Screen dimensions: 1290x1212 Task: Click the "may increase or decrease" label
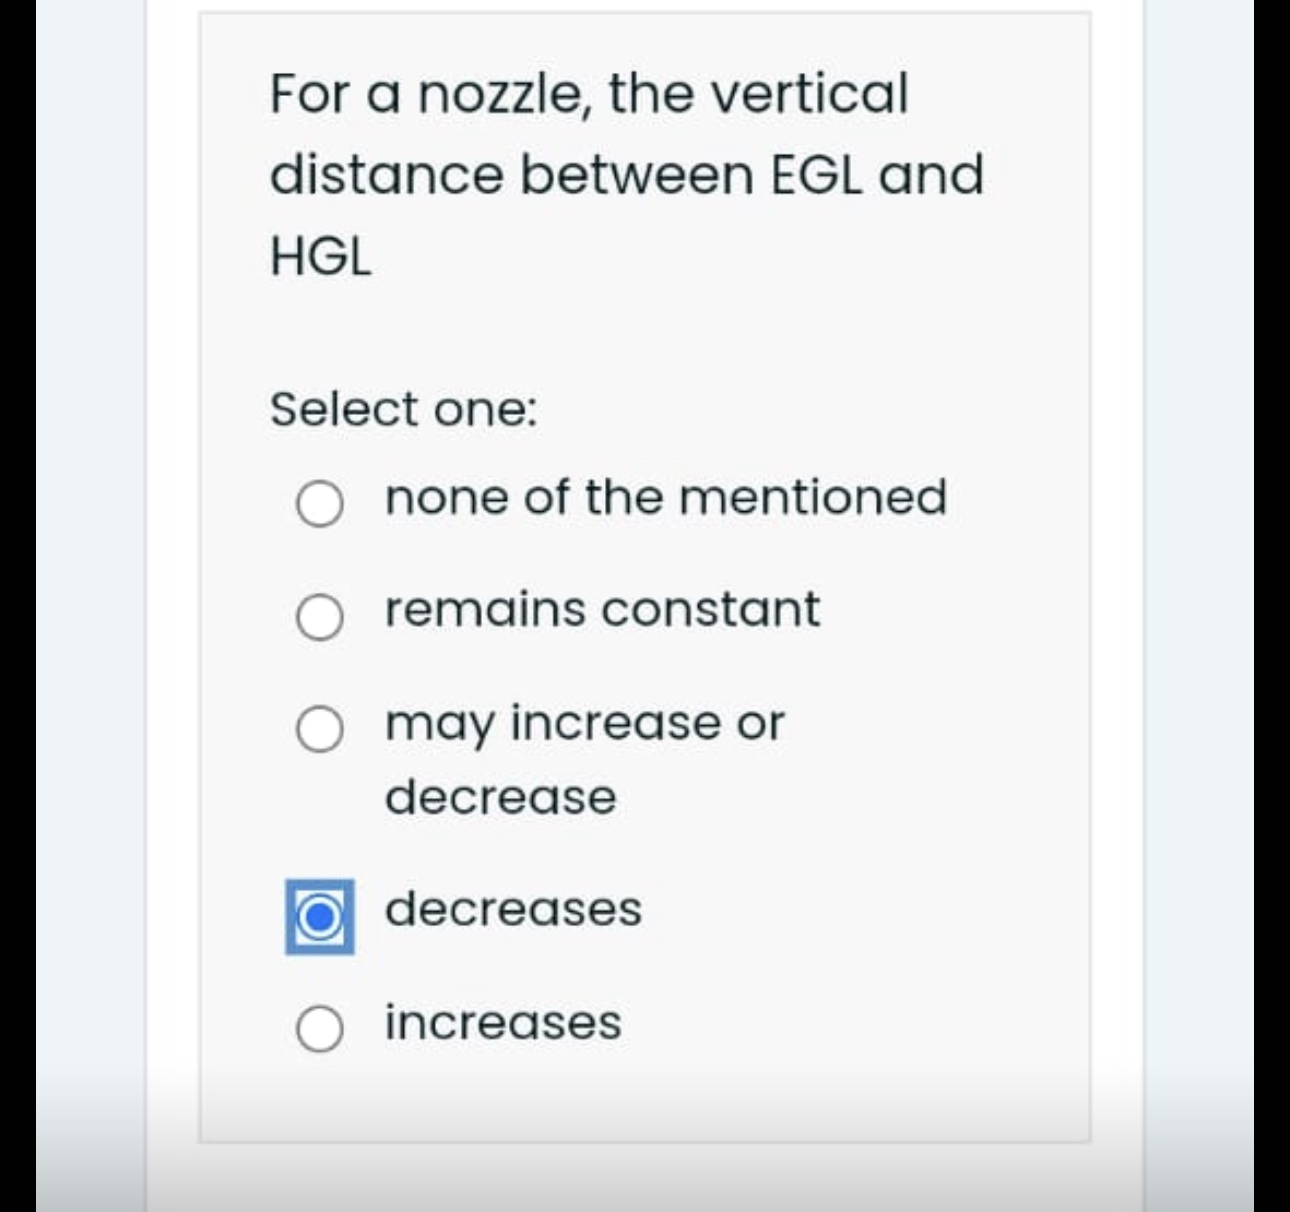[584, 723]
